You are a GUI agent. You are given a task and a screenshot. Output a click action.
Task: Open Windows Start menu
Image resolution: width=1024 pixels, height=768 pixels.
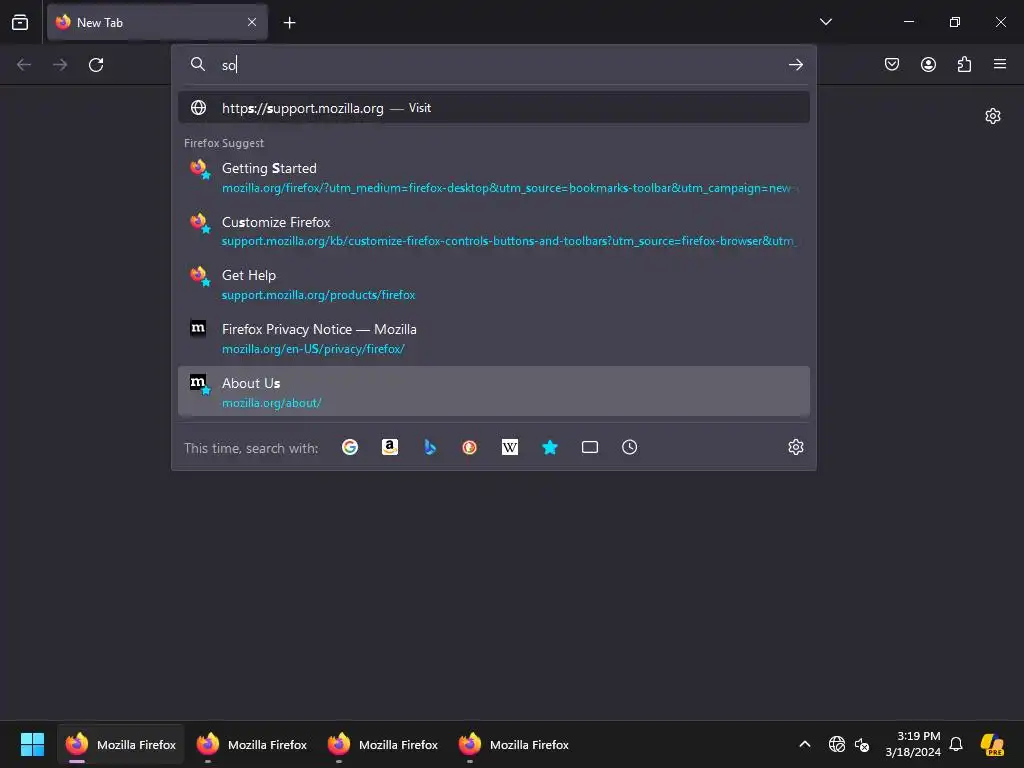click(32, 744)
